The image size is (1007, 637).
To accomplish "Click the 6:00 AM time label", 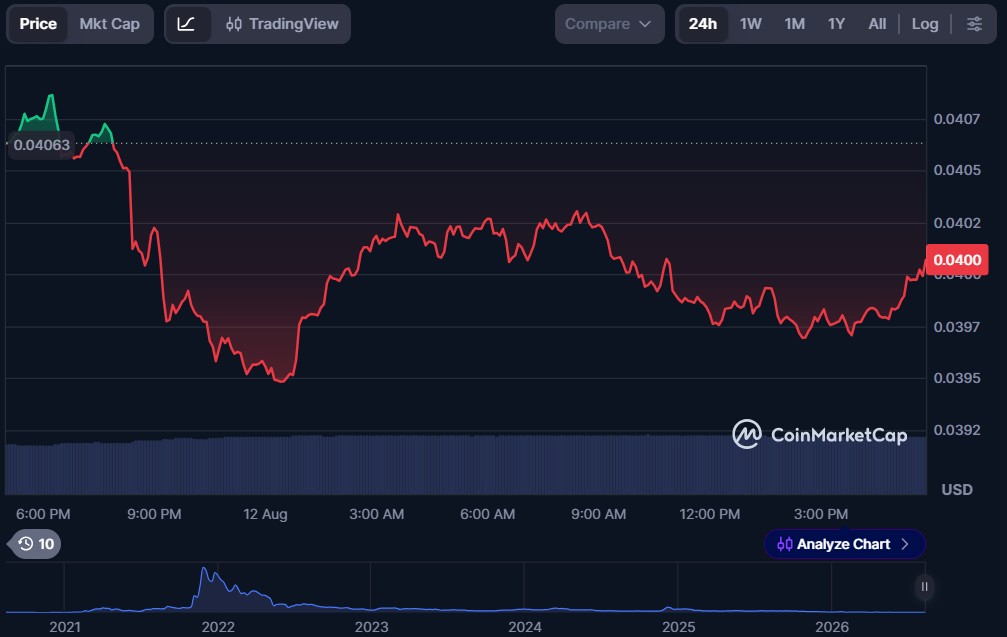I will [x=487, y=514].
